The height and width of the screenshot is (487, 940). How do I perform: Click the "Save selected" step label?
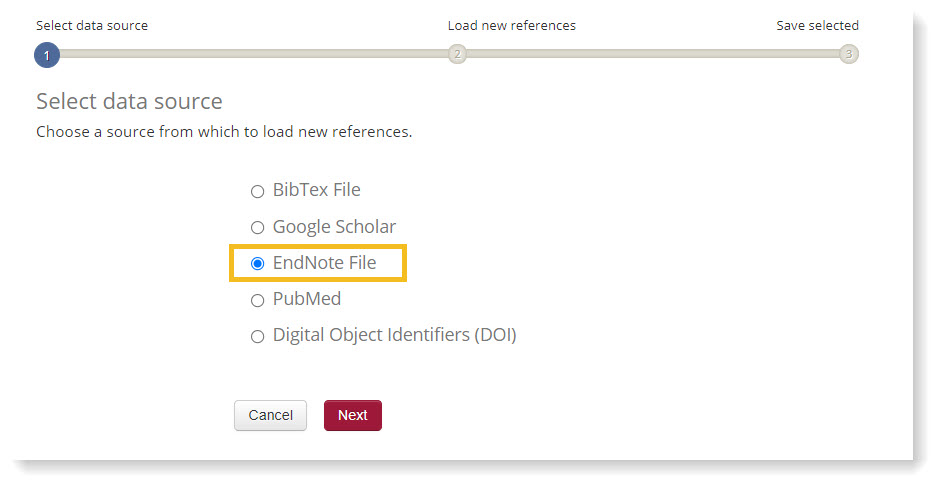click(817, 25)
